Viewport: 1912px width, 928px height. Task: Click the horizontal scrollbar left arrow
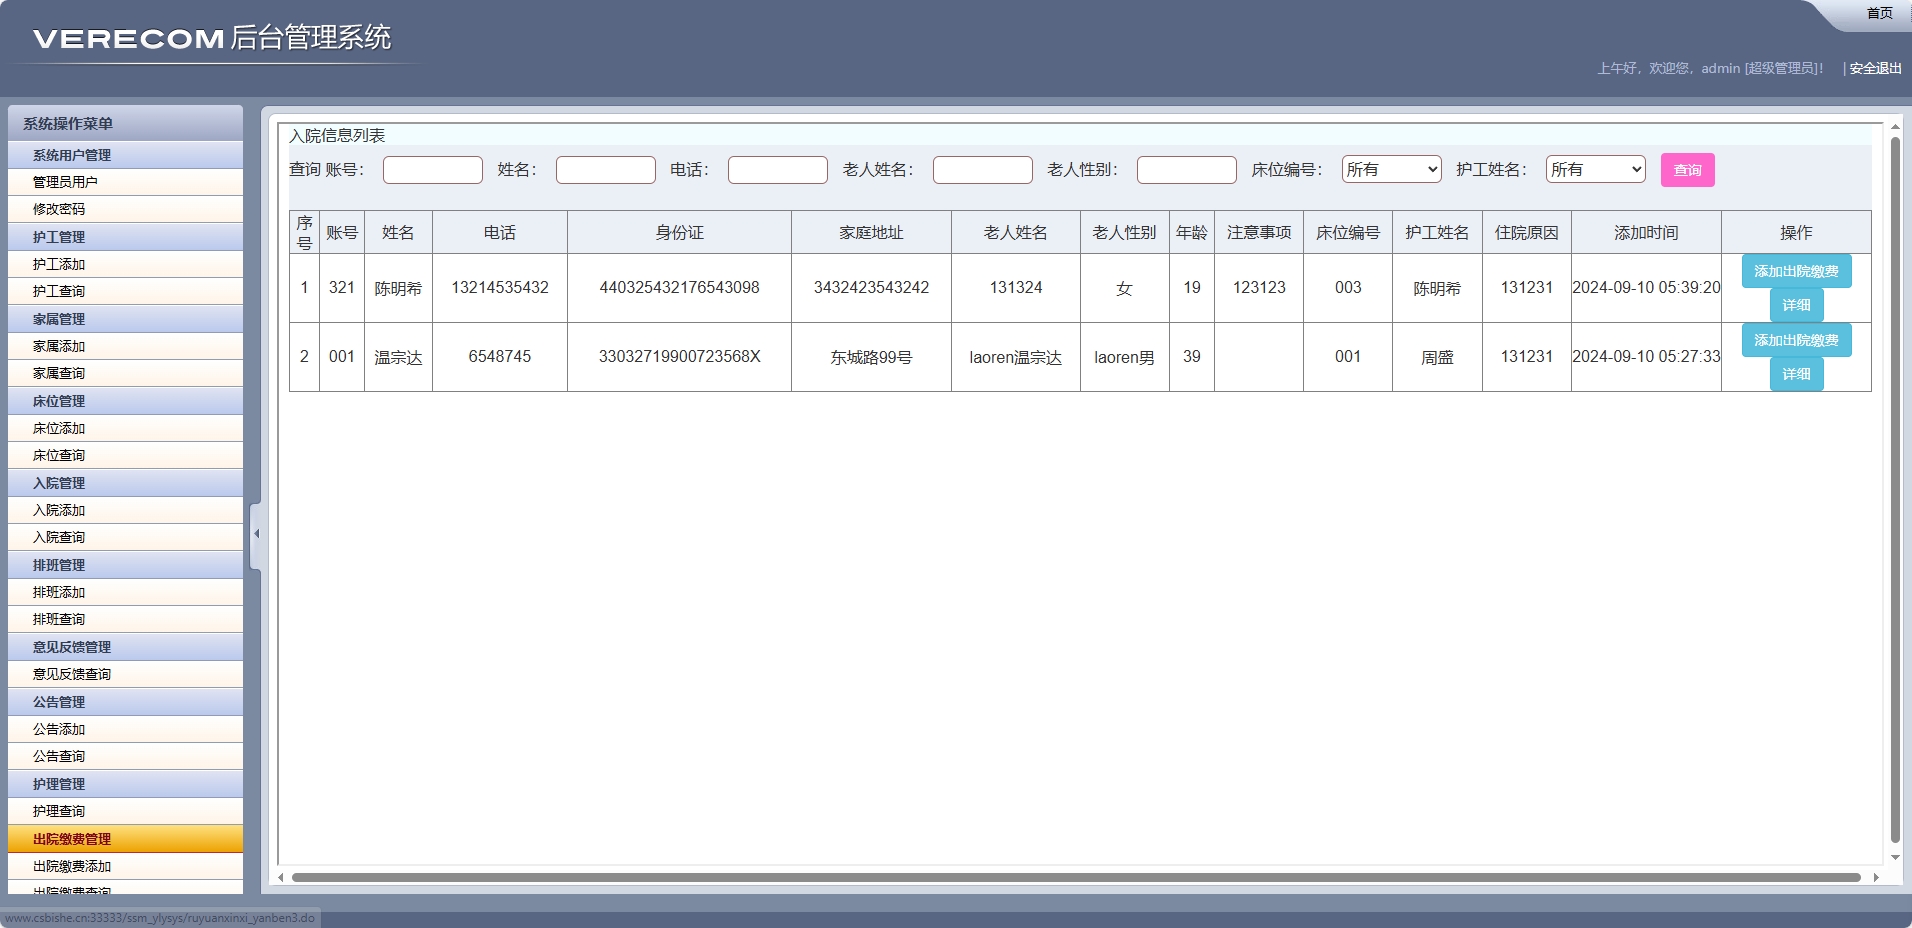click(x=281, y=877)
